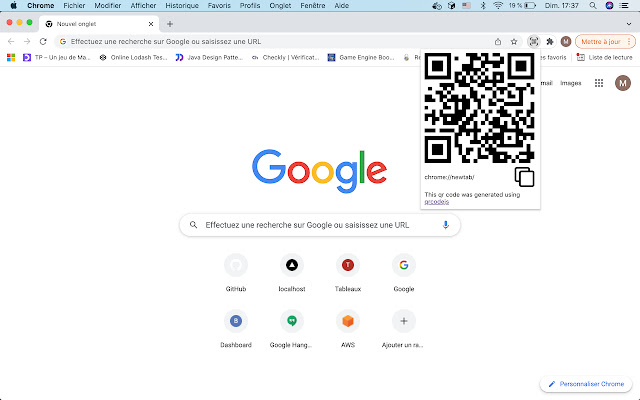Start voice search with microphone icon
The width and height of the screenshot is (640, 400).
pos(446,225)
